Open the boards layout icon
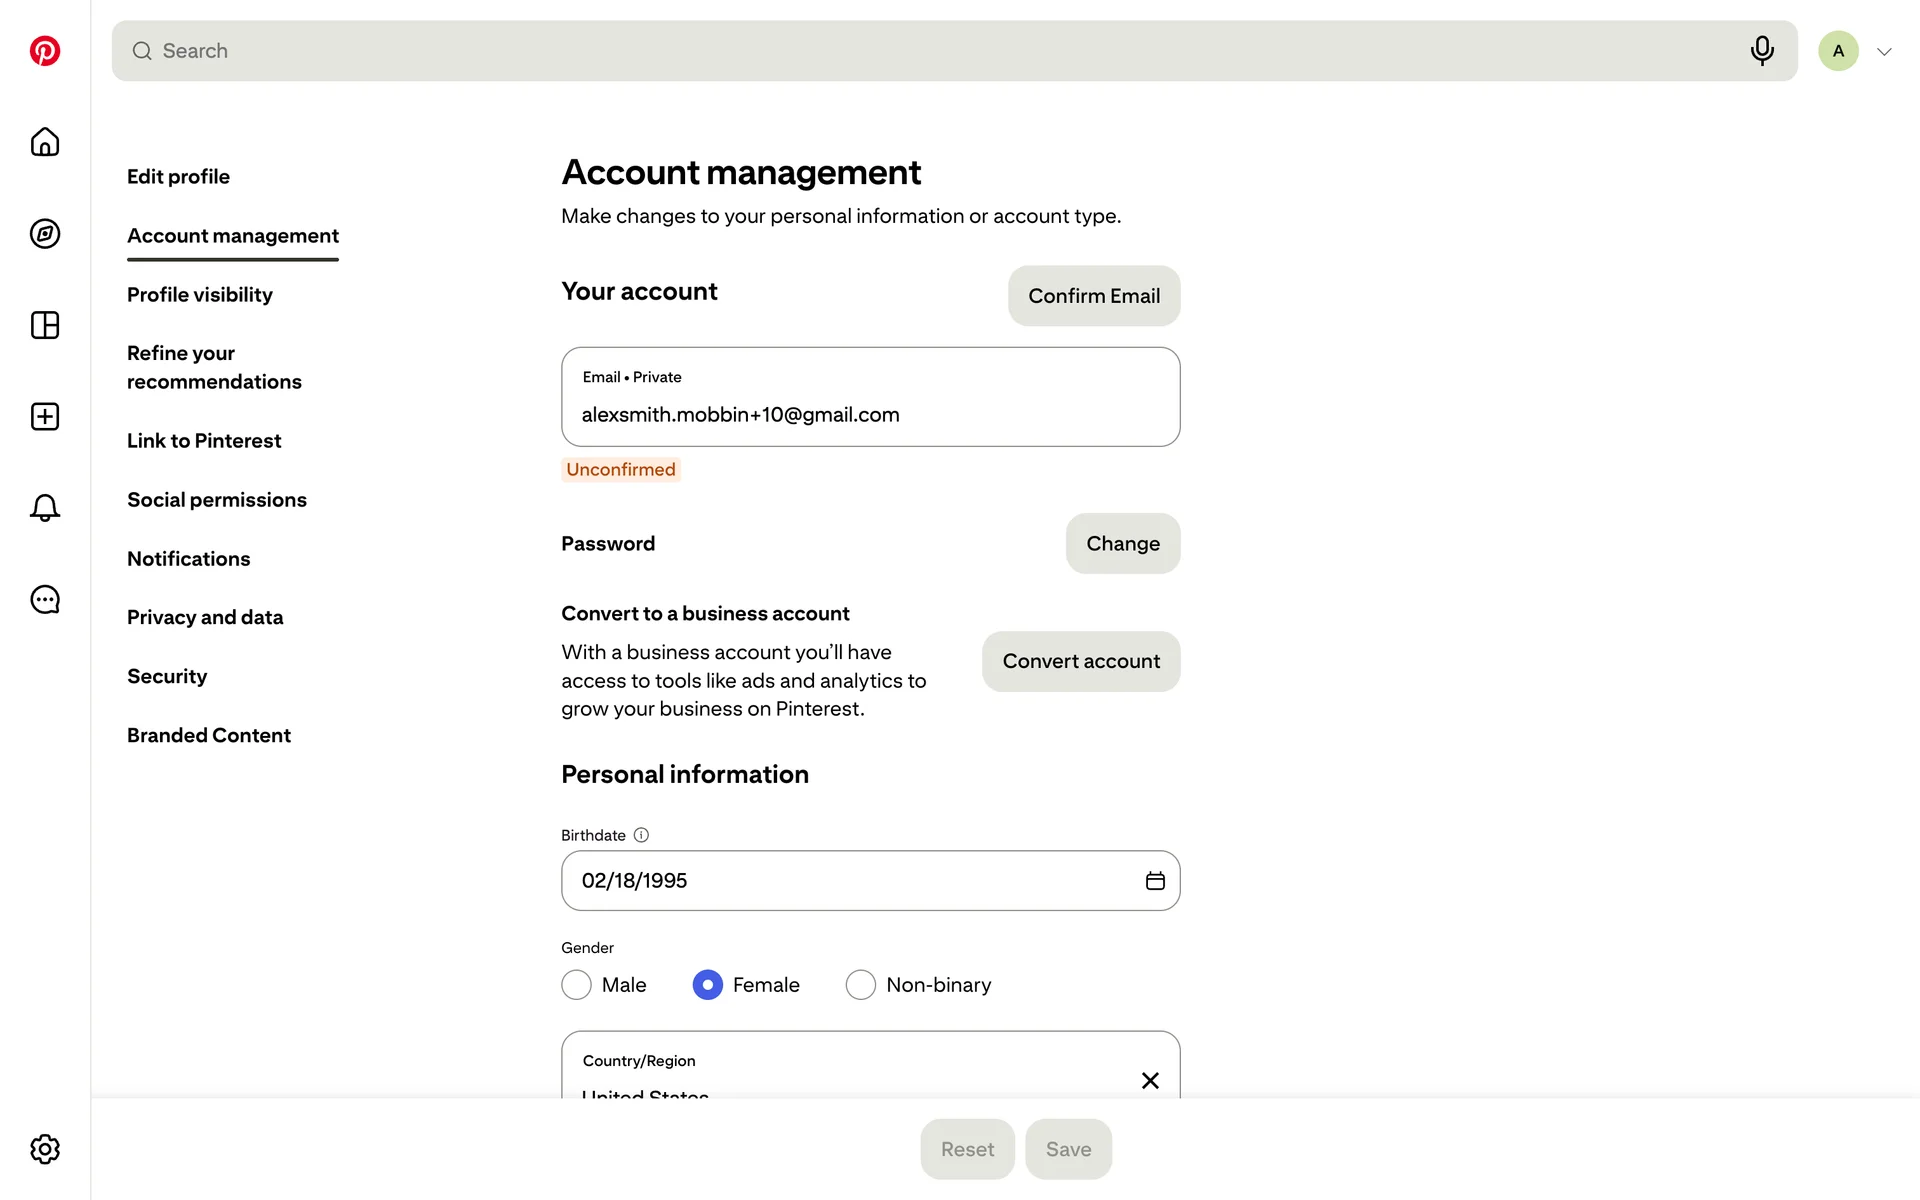 tap(45, 325)
